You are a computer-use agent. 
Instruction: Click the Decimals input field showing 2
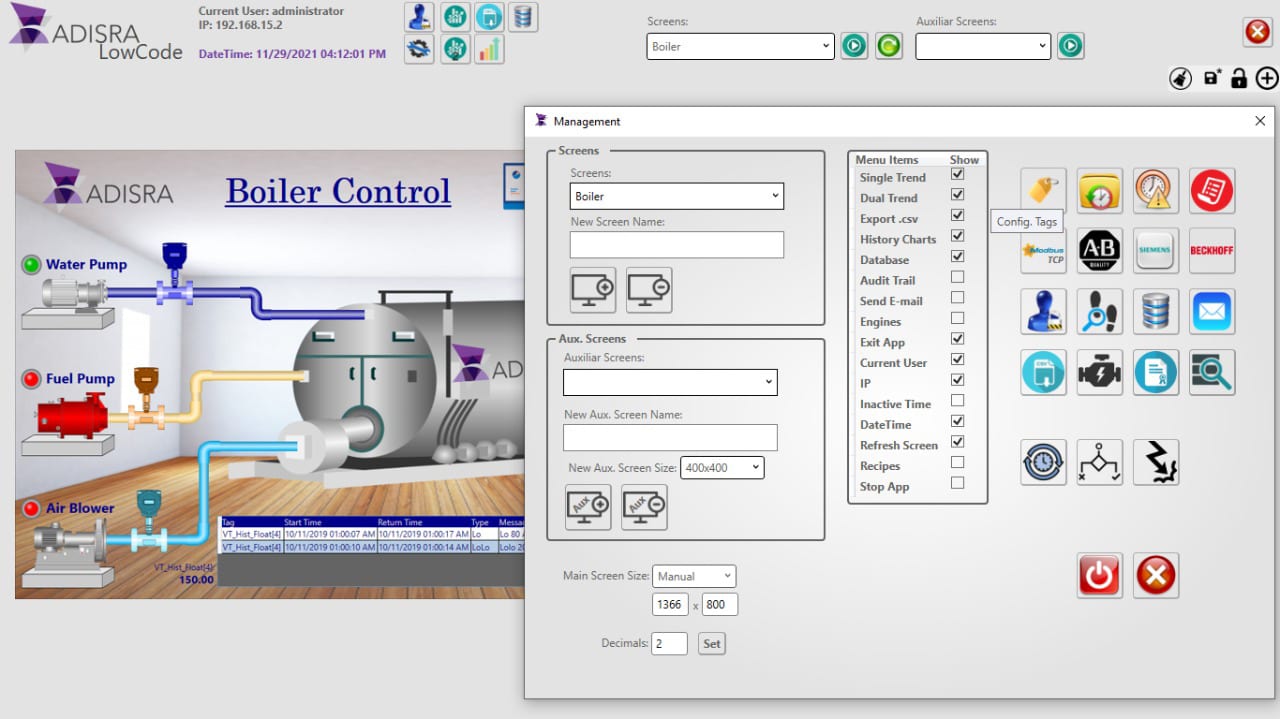pos(670,644)
